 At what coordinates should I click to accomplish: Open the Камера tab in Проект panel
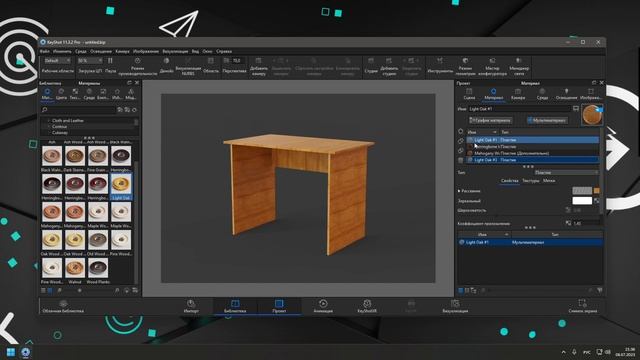coord(518,94)
